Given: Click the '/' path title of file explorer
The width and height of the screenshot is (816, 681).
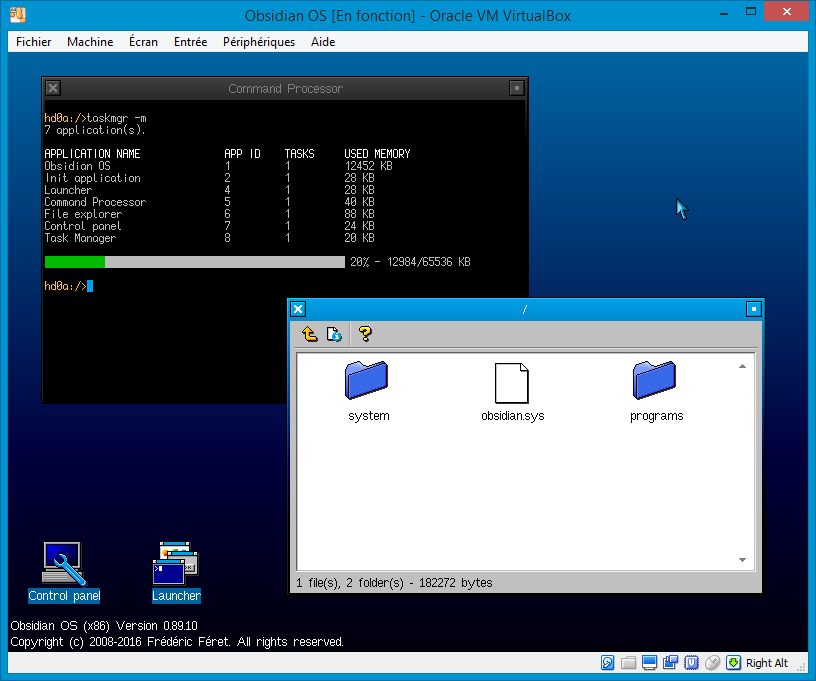Looking at the screenshot, I should 525,310.
